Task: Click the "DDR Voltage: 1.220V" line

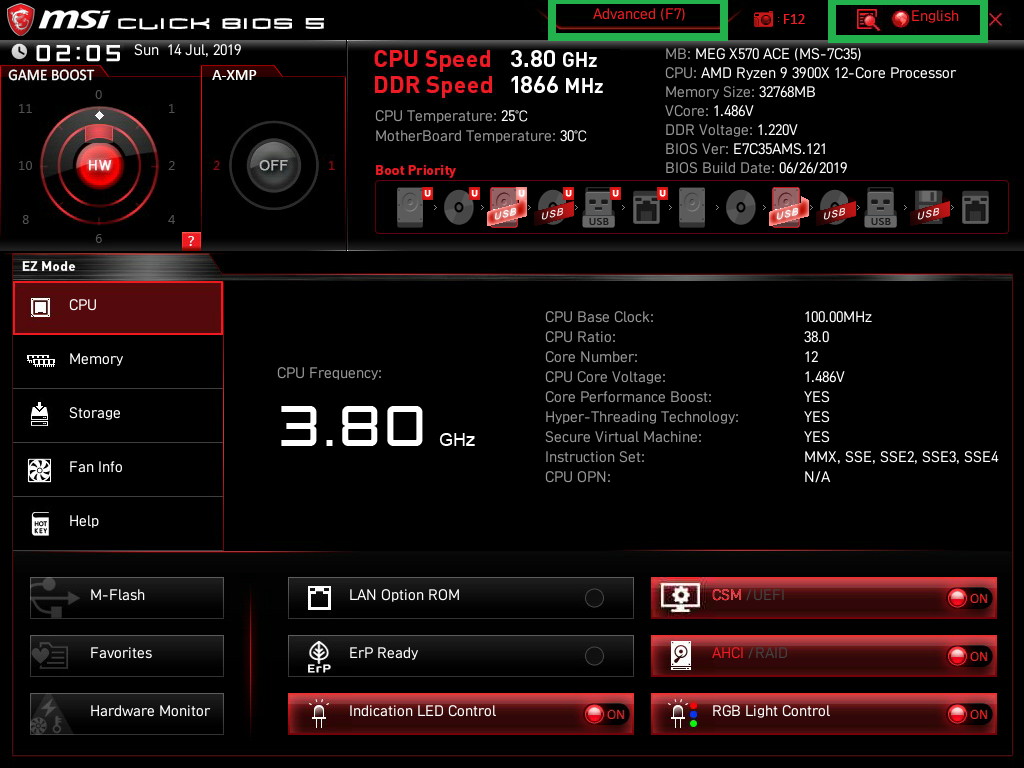Action: pos(731,130)
